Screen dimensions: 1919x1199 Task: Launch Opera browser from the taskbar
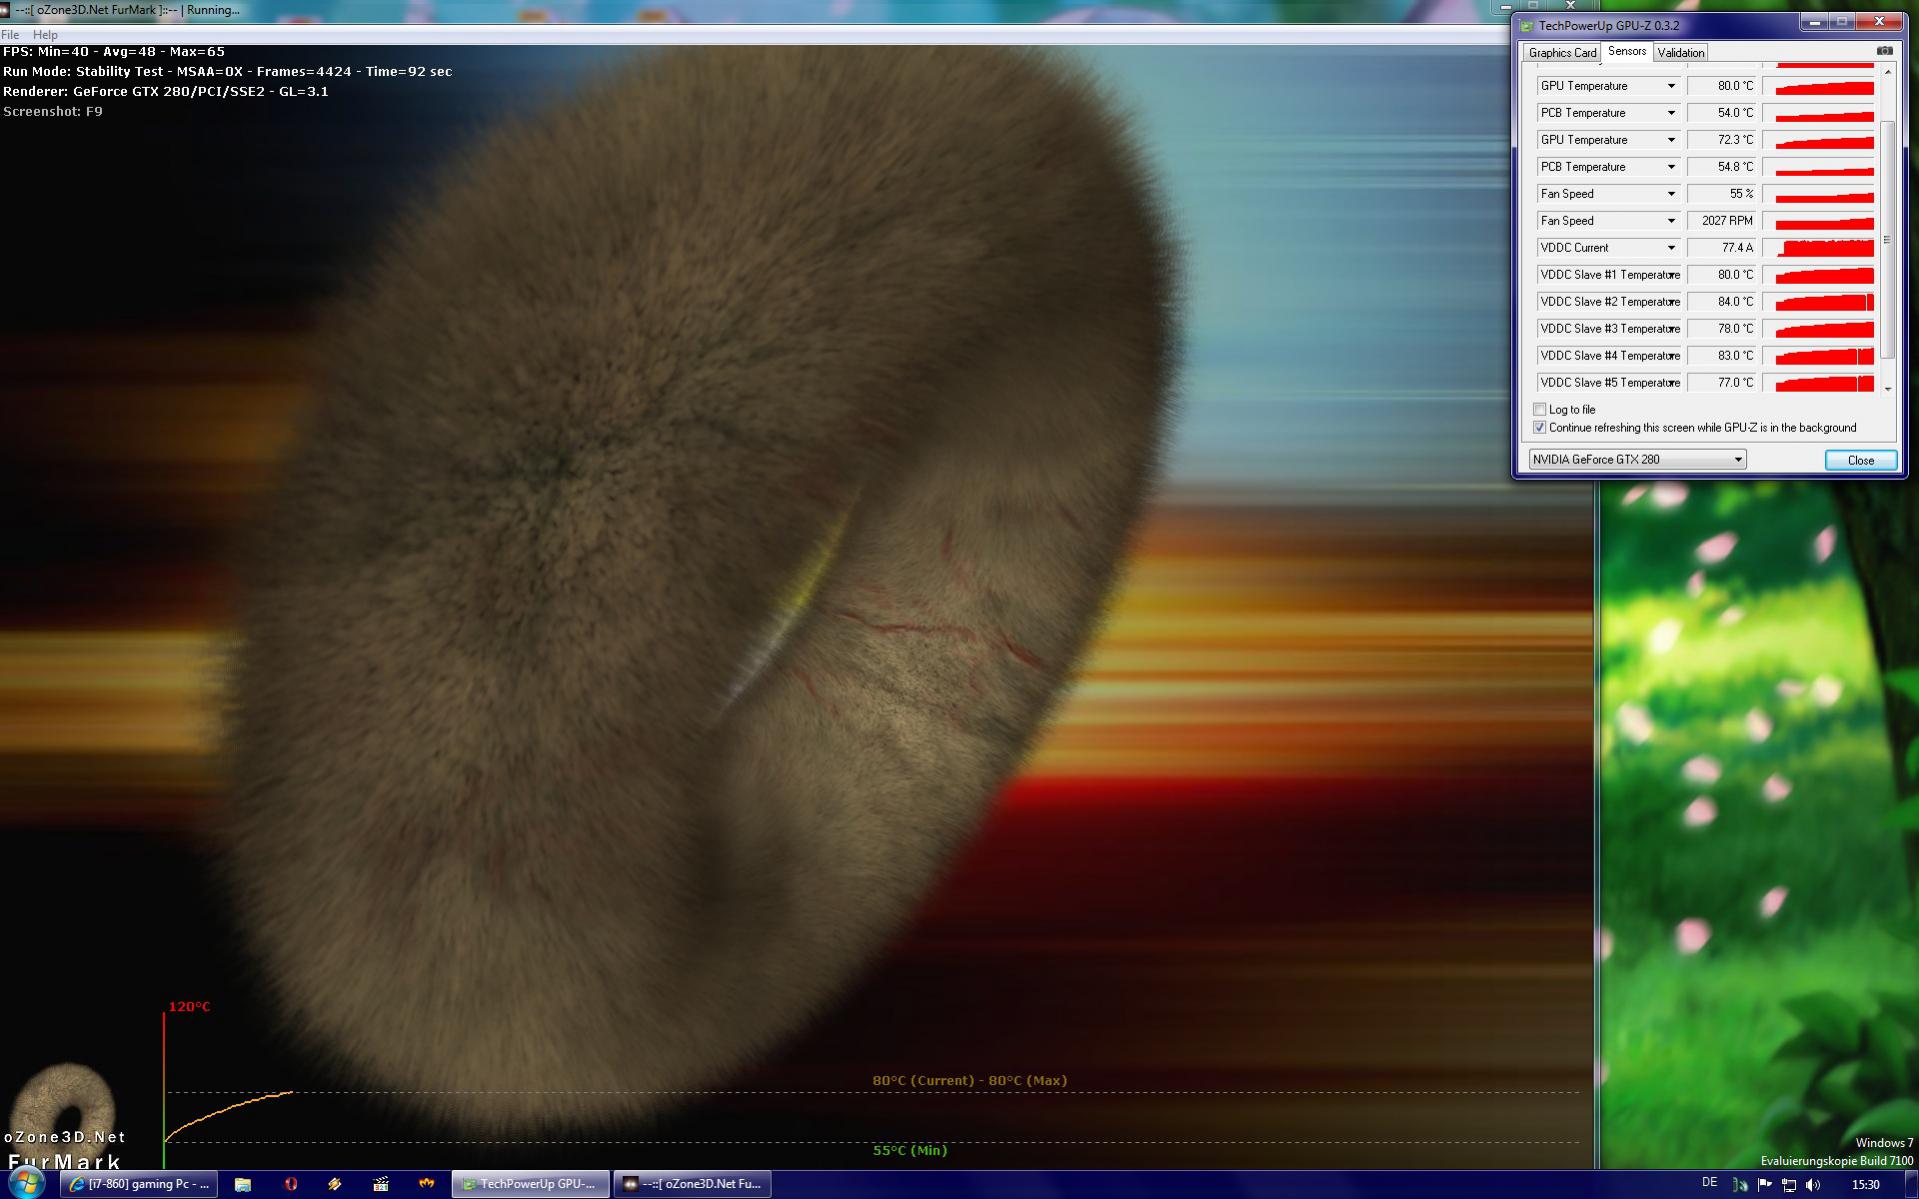tap(291, 1184)
